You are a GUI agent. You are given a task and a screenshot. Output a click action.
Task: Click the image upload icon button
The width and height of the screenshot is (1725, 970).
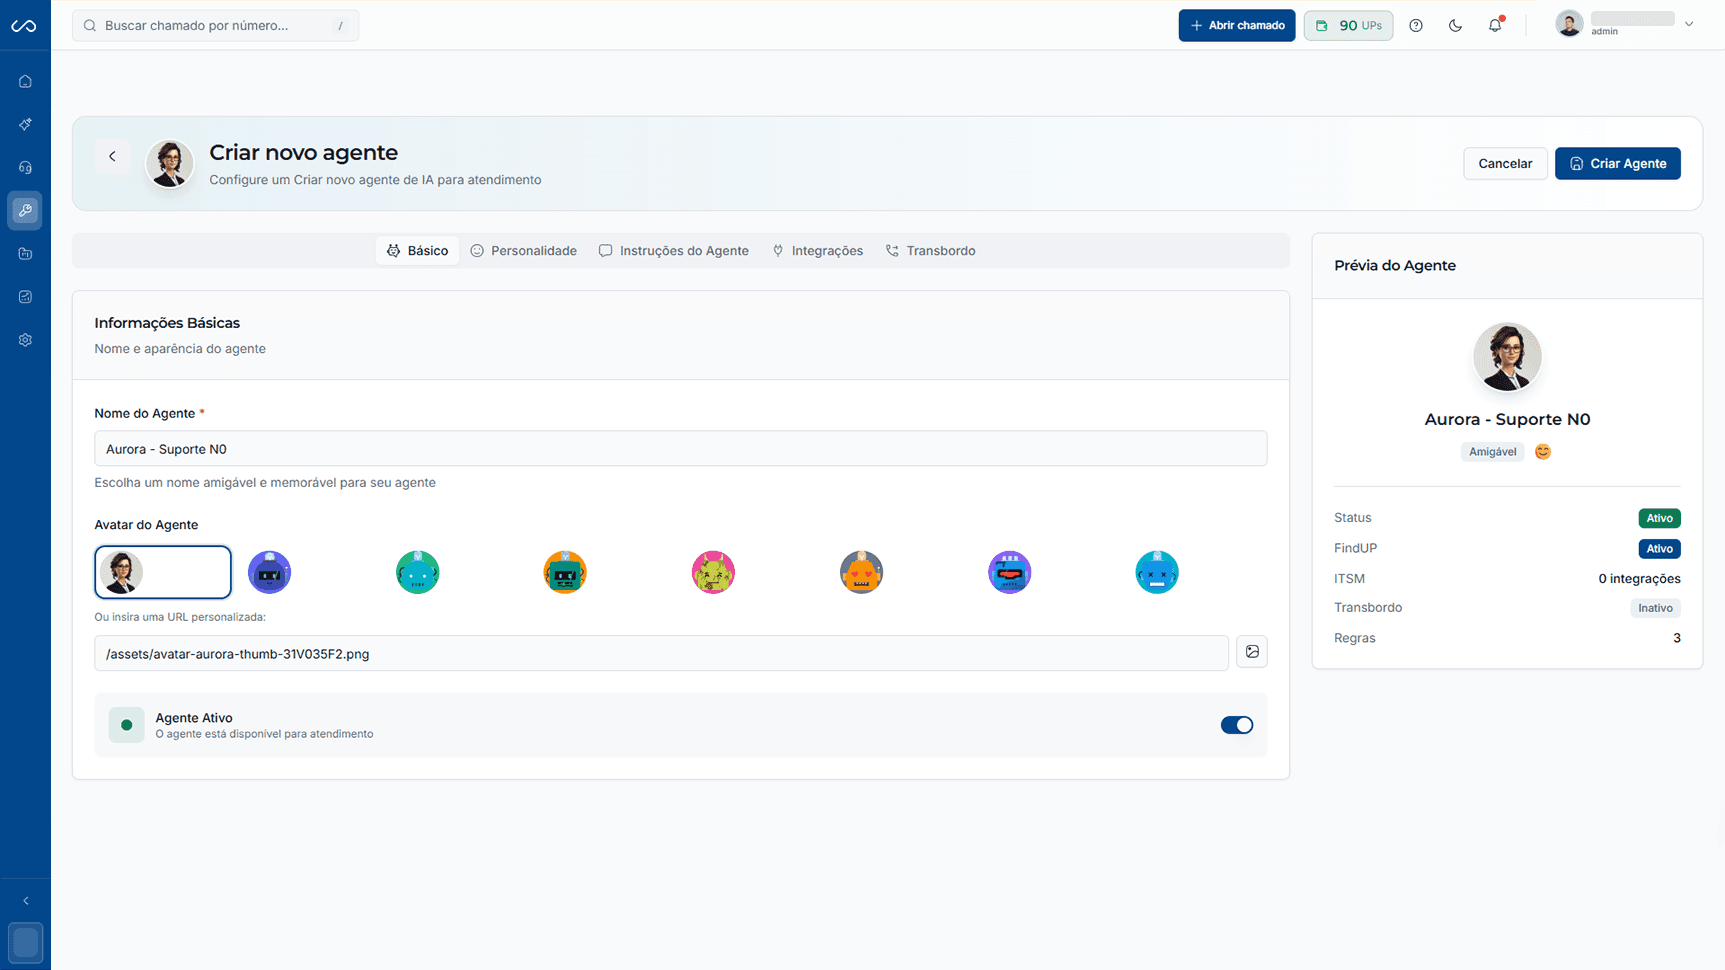(1252, 652)
